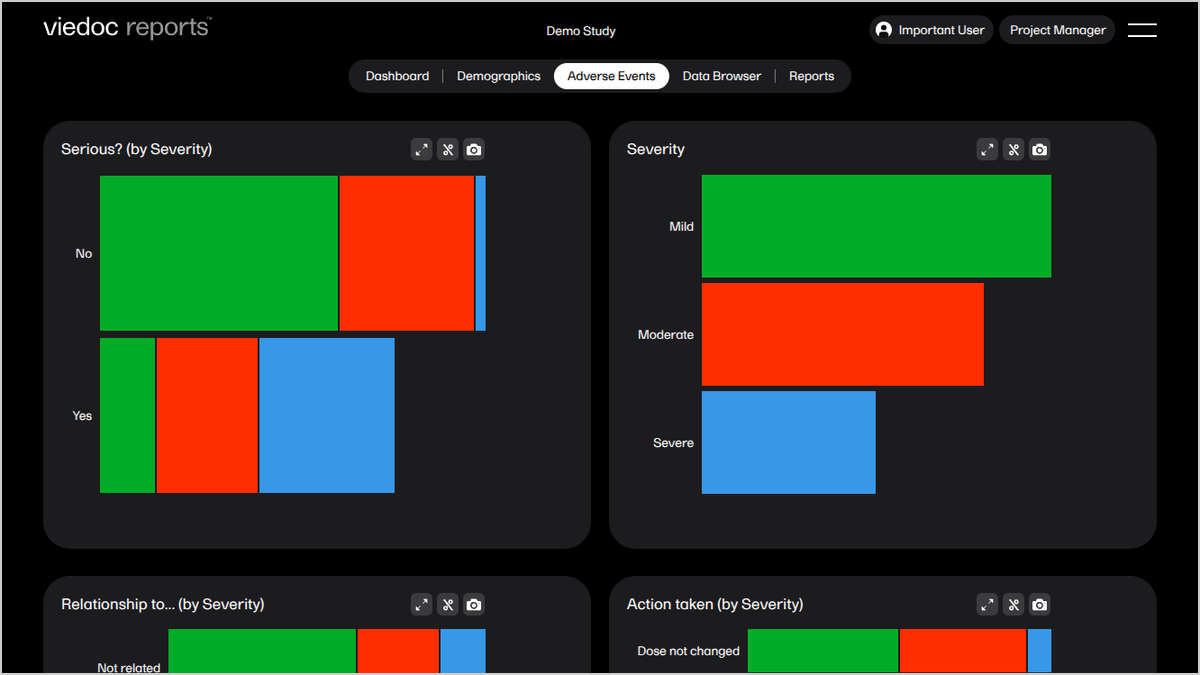Click the Severe axis label
The height and width of the screenshot is (675, 1200).
(673, 443)
